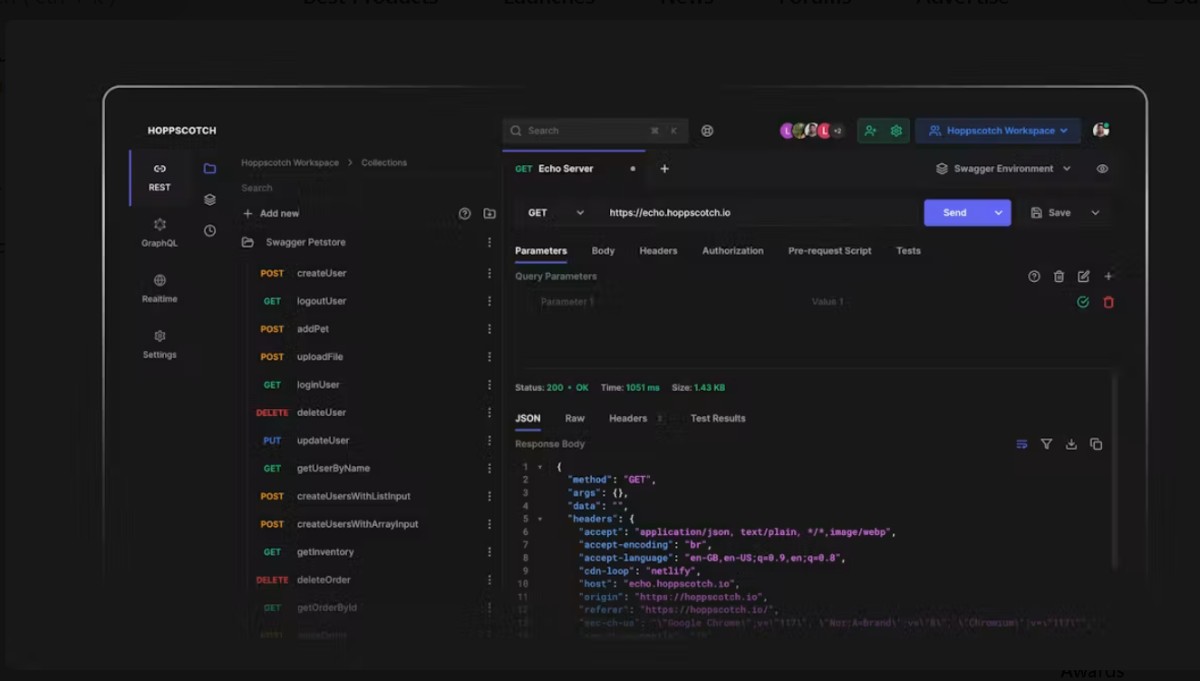This screenshot has height=681, width=1200.
Task: Switch to the request Headers tab
Action: click(x=658, y=251)
